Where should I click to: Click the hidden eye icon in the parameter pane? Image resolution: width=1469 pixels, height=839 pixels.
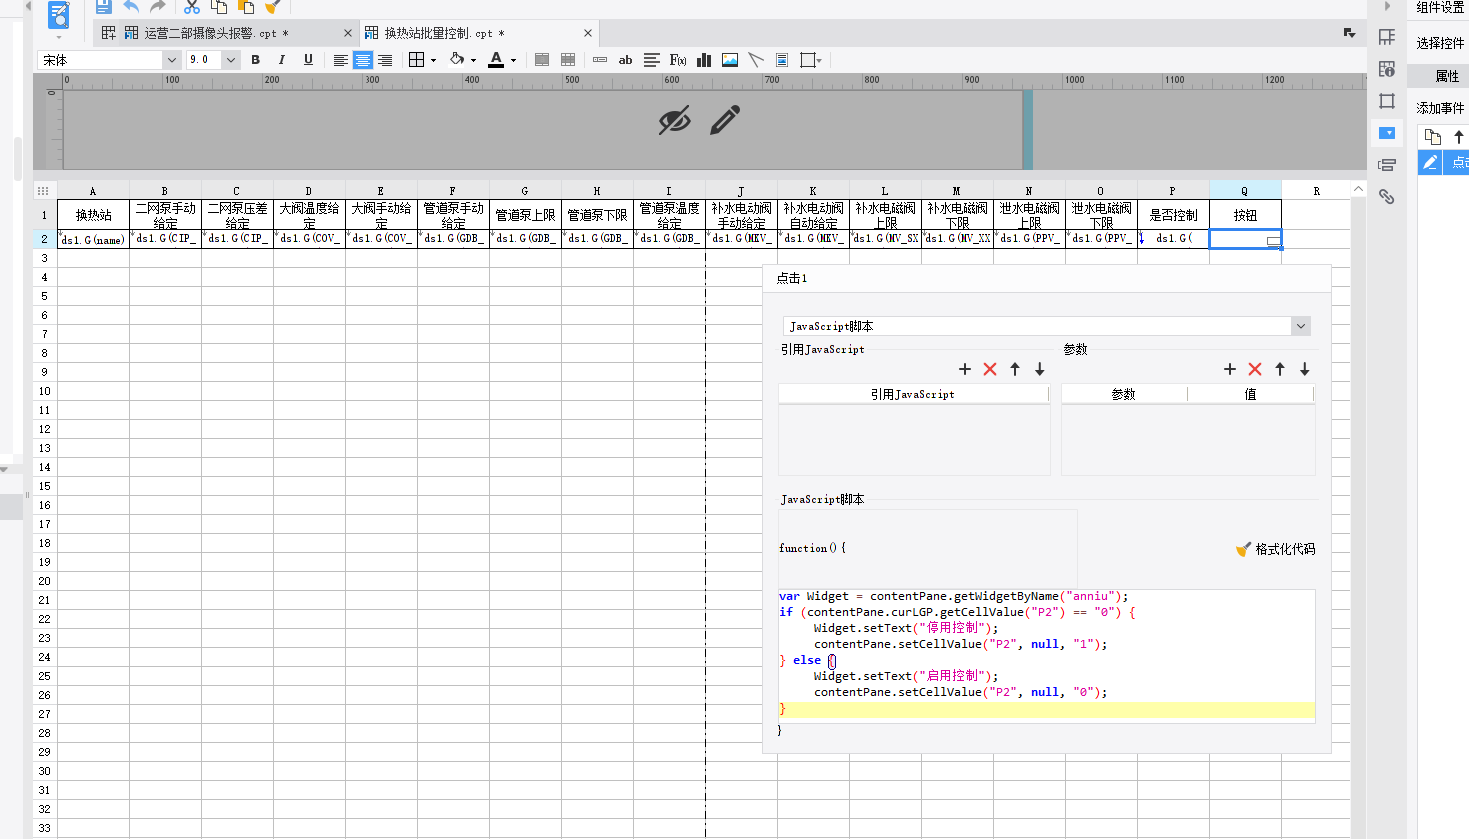tap(675, 120)
